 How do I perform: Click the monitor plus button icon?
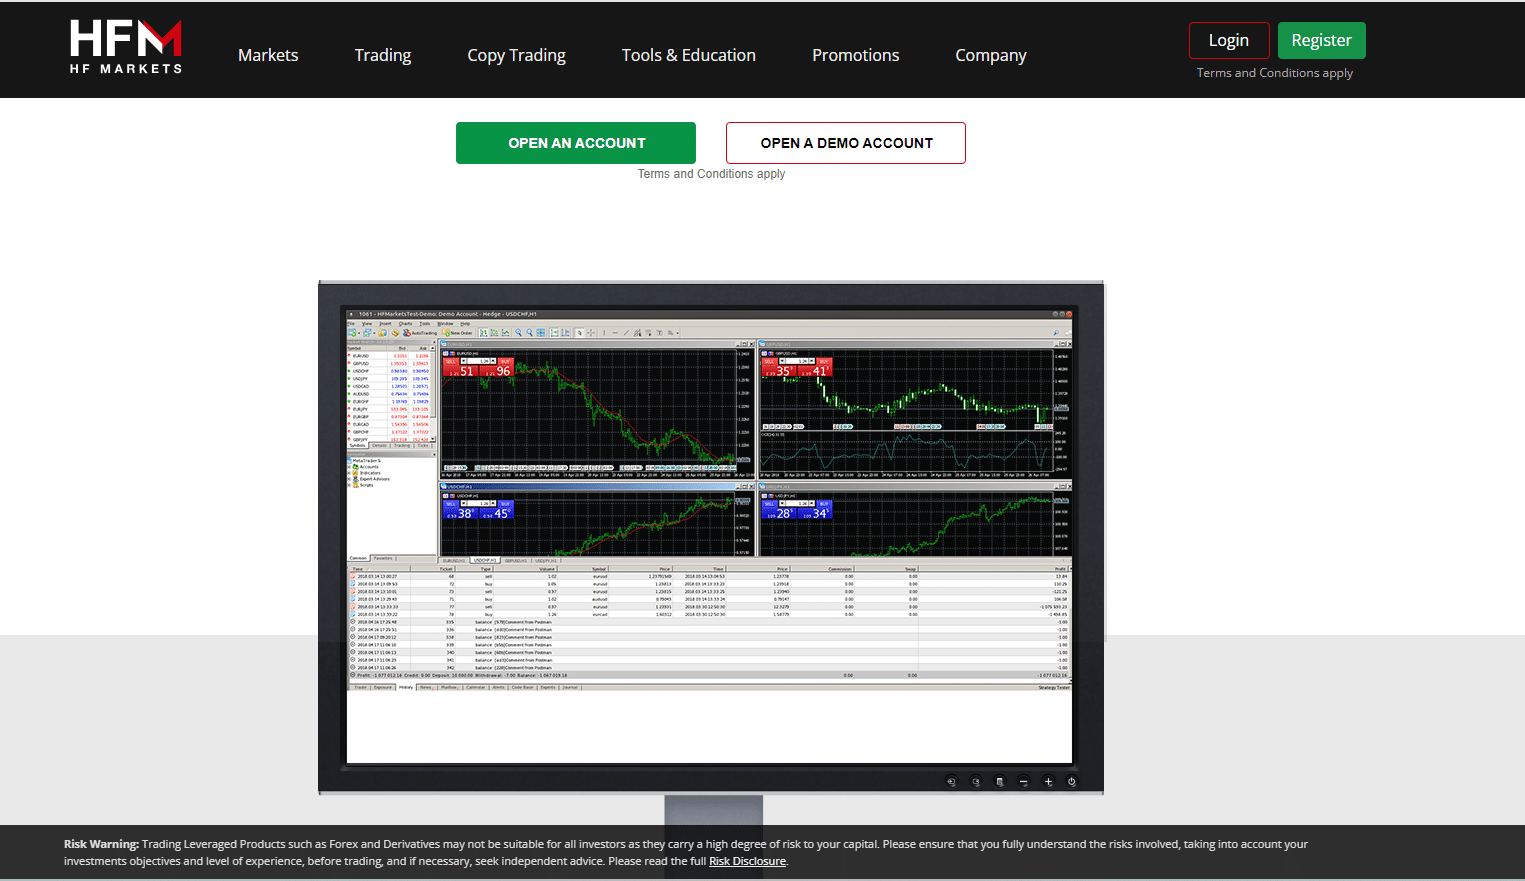(x=1048, y=782)
